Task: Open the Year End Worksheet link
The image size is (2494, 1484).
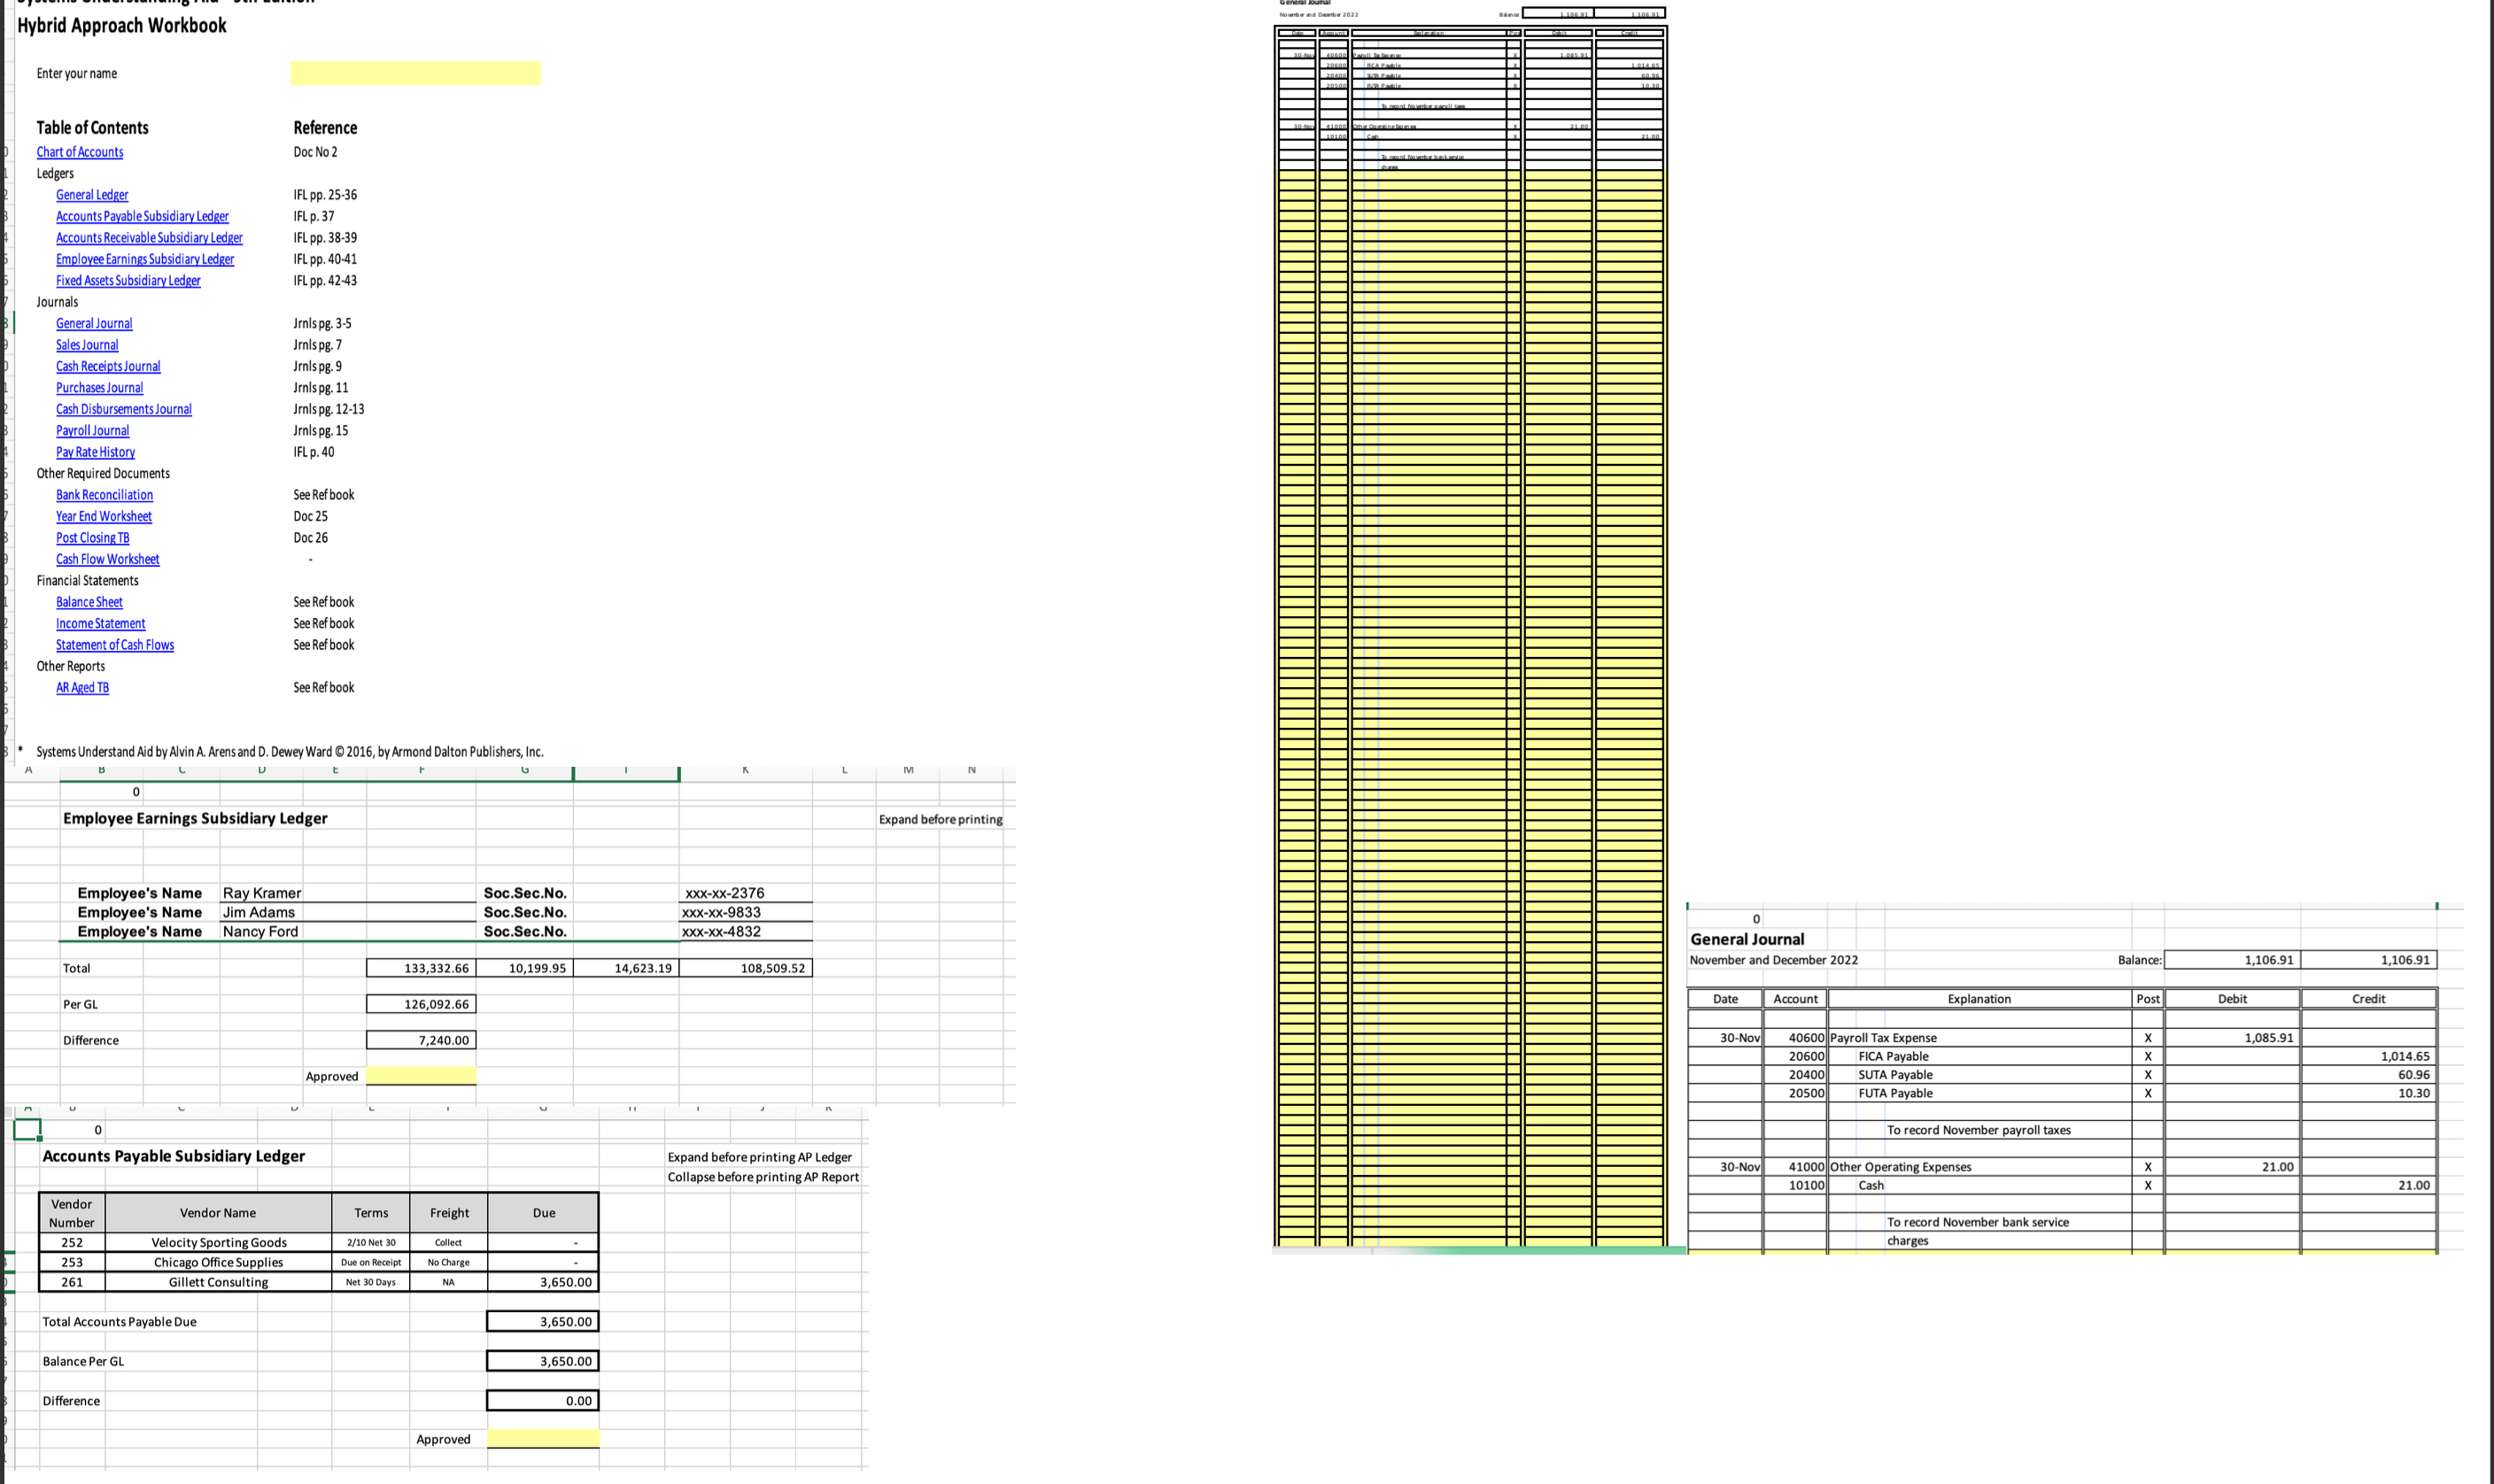Action: tap(104, 516)
